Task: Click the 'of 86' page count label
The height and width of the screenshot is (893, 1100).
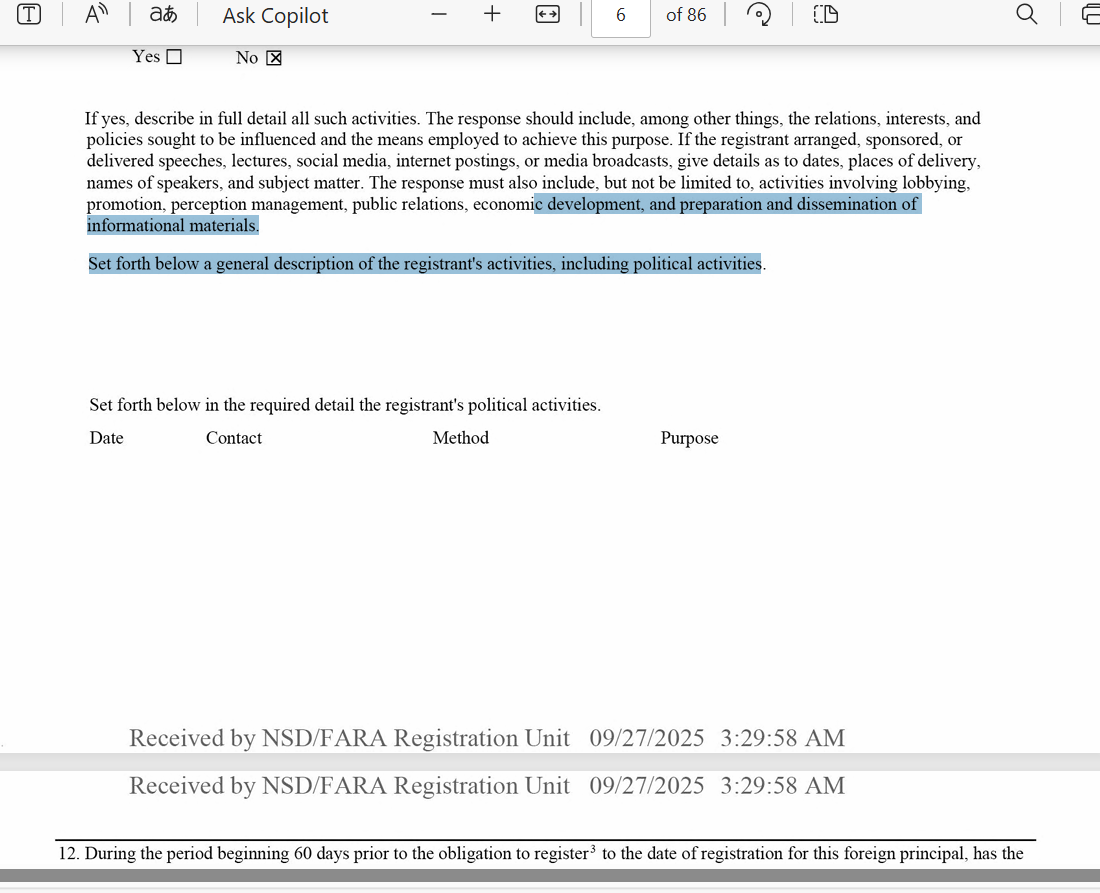Action: pyautogui.click(x=686, y=15)
